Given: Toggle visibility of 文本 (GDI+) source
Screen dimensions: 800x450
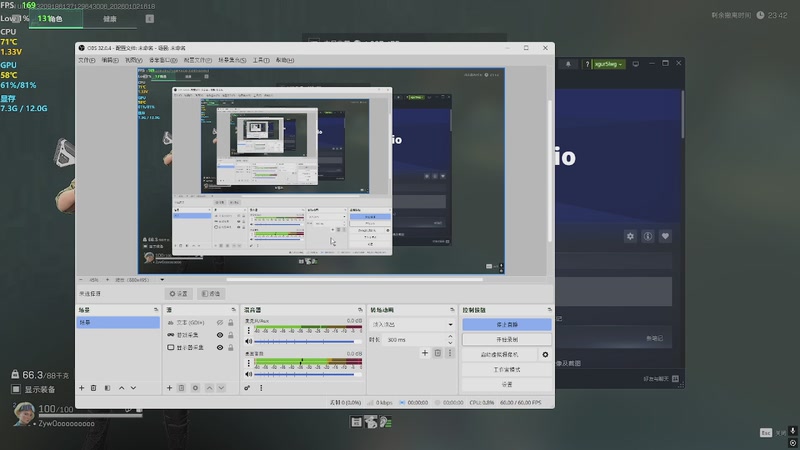Looking at the screenshot, I should pos(220,323).
